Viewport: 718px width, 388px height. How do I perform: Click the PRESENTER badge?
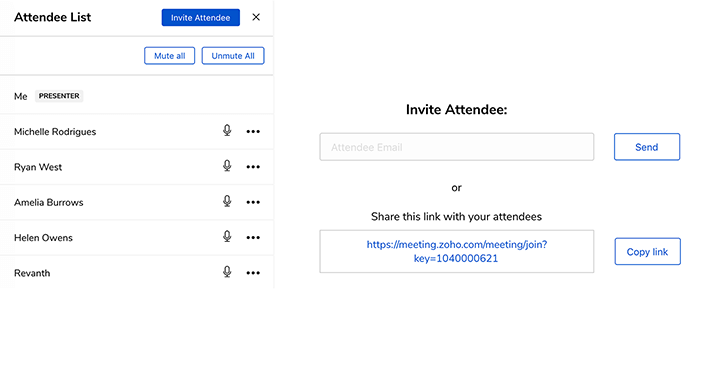[x=59, y=96]
